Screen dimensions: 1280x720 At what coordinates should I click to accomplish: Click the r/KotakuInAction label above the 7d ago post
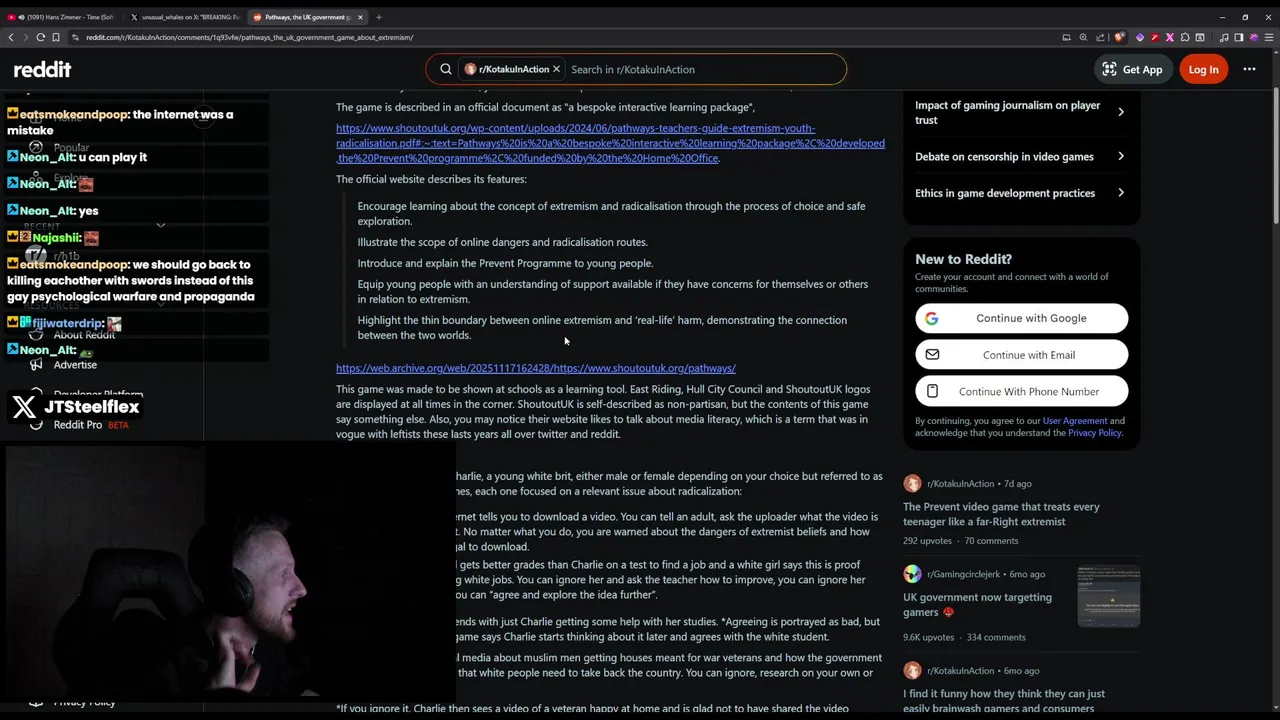(960, 484)
